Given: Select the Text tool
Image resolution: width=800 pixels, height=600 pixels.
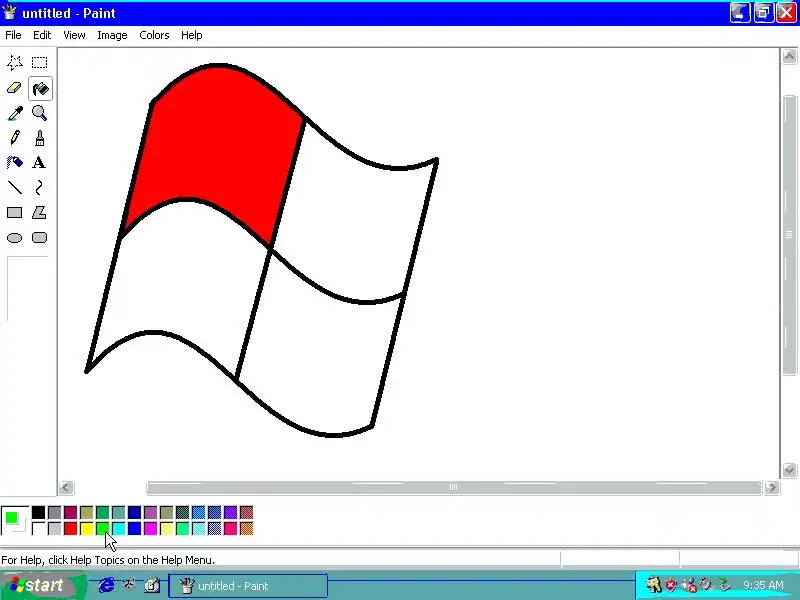Looking at the screenshot, I should [x=39, y=163].
